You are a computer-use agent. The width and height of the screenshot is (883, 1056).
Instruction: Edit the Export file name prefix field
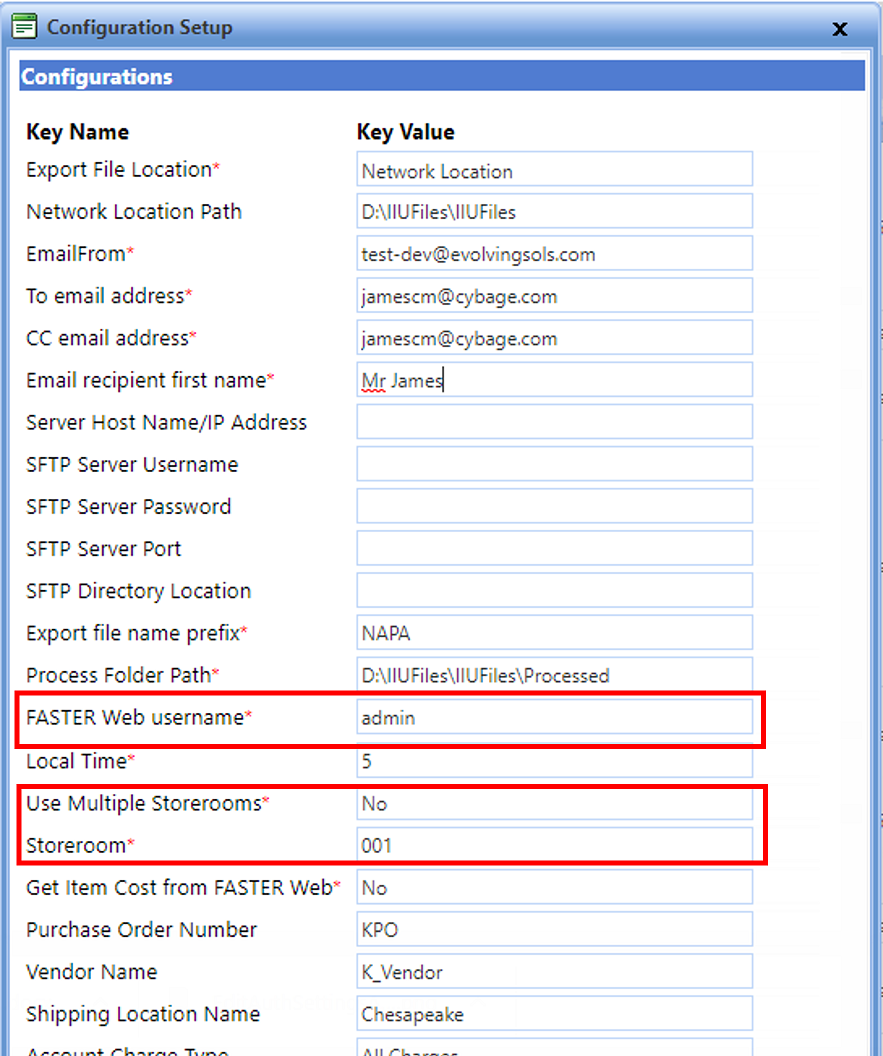tap(554, 632)
